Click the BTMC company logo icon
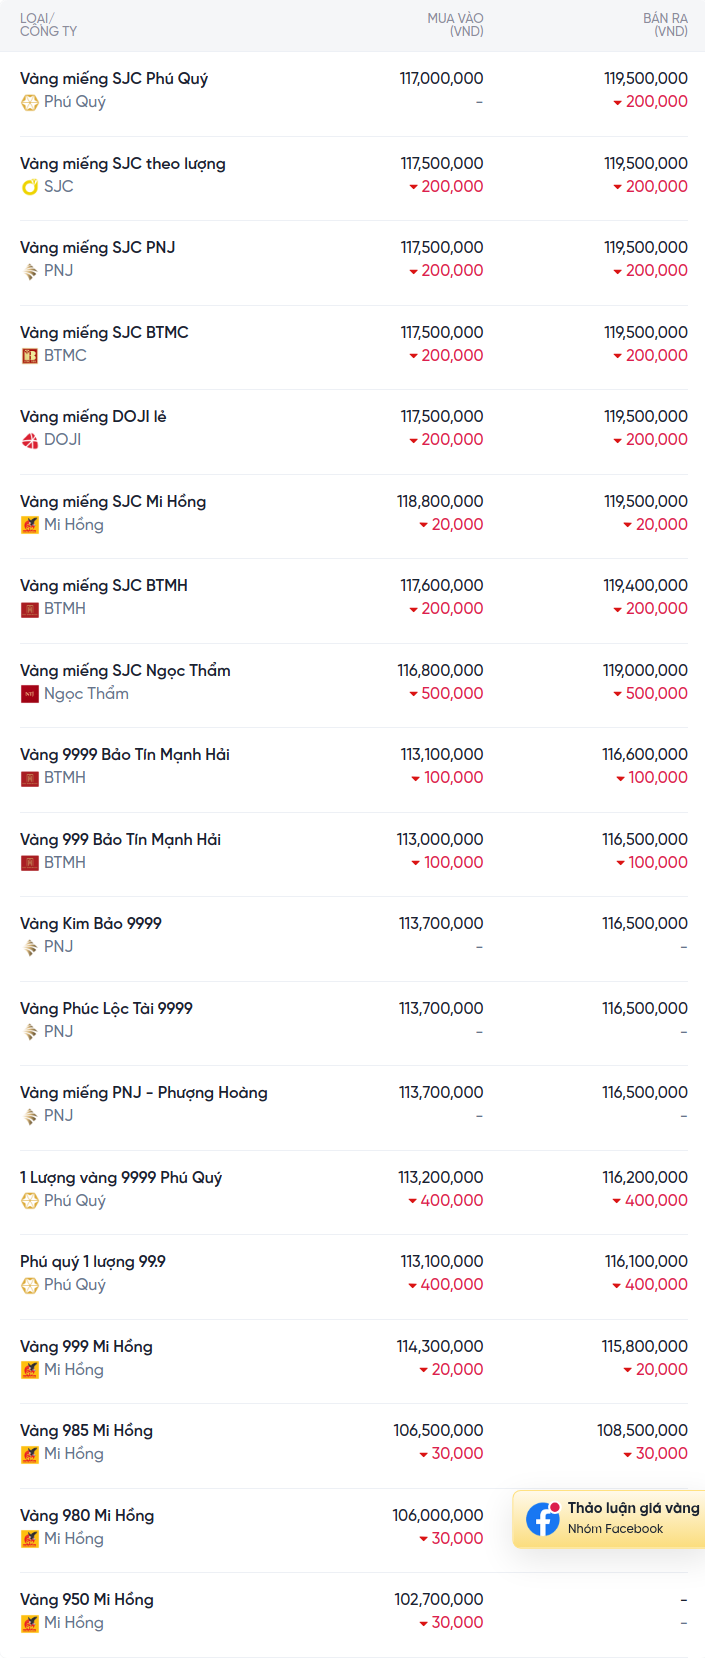Viewport: 705px width, 1658px height. point(30,355)
